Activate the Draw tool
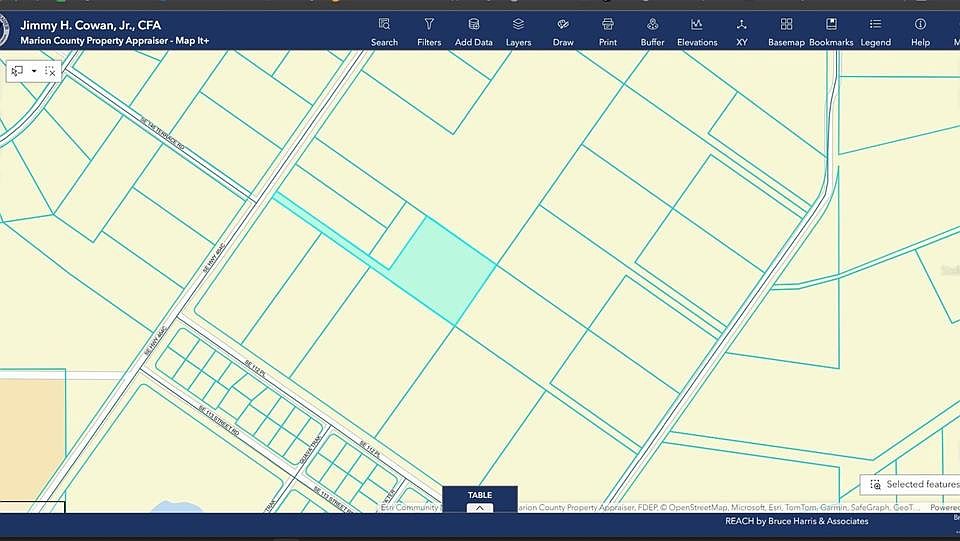The height and width of the screenshot is (541, 960). [563, 30]
